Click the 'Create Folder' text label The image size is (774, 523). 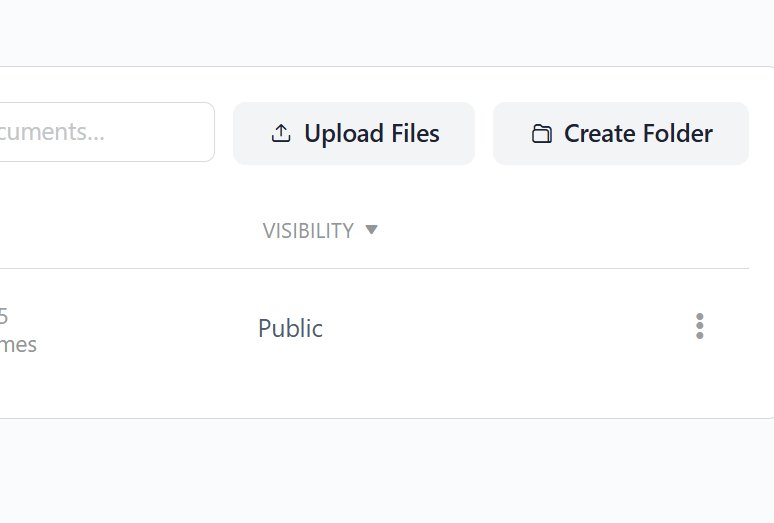[x=638, y=134]
